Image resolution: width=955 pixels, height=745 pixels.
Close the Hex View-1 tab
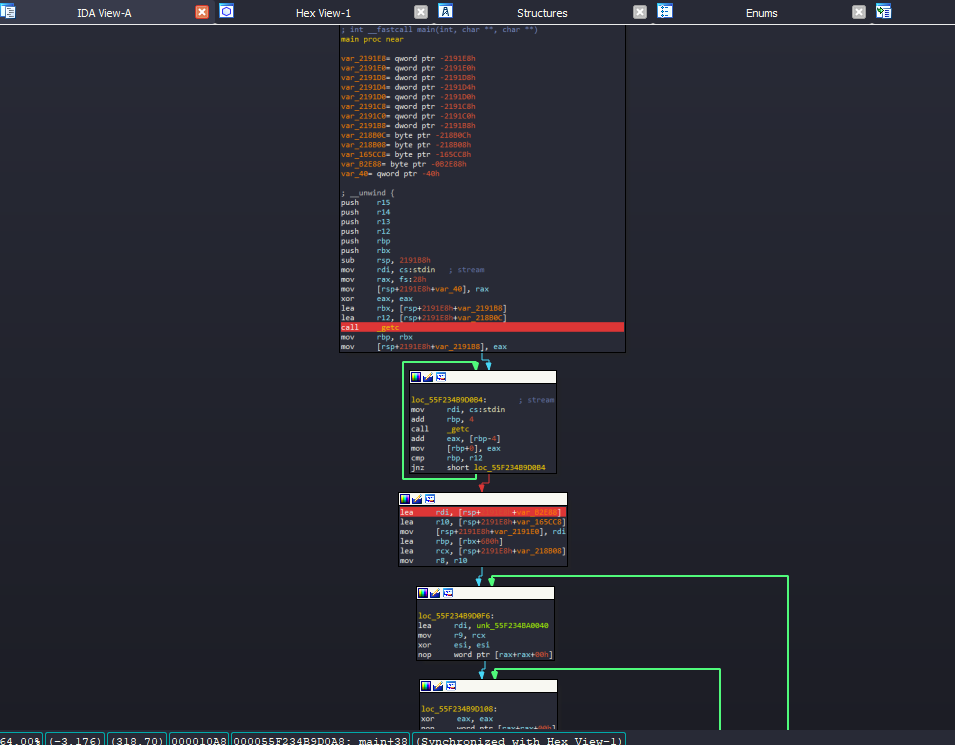(x=421, y=12)
